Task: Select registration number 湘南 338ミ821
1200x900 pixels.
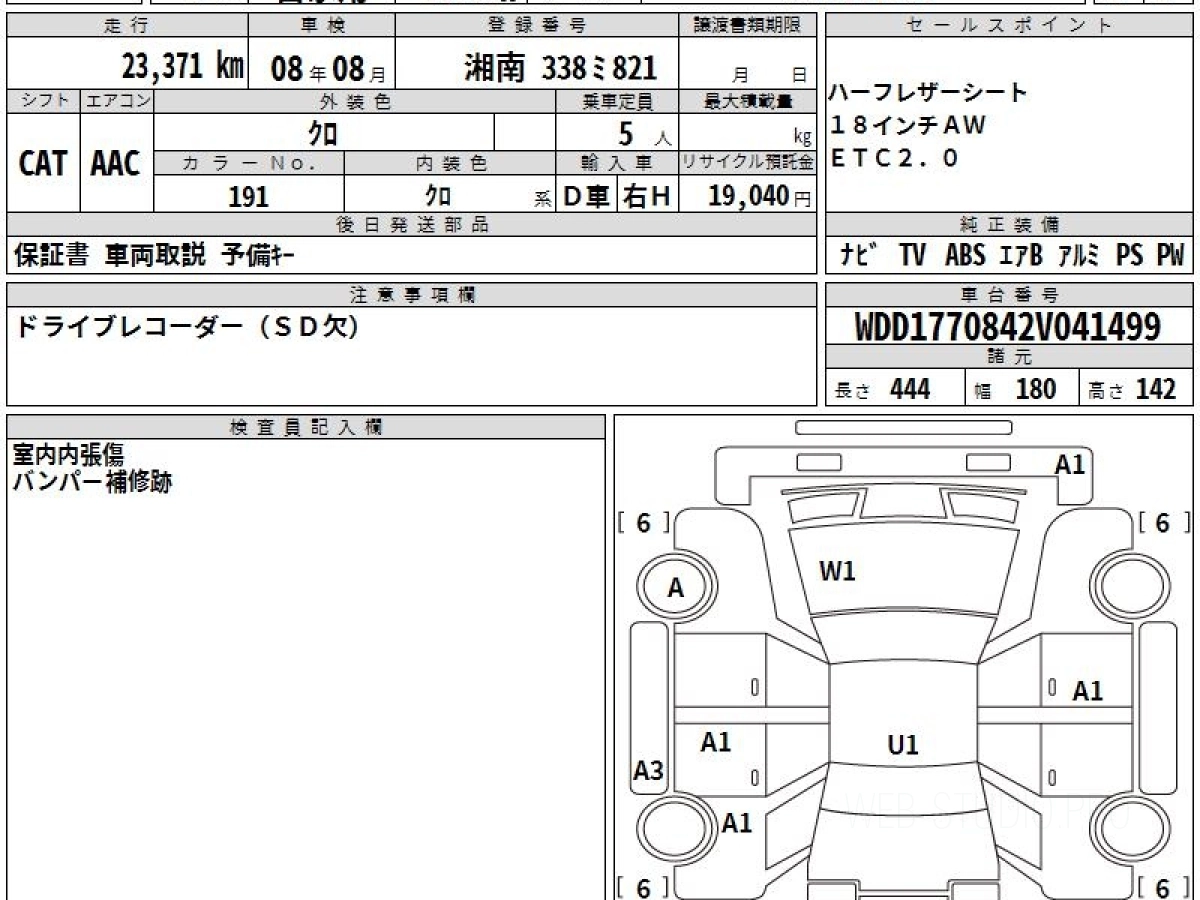Action: 560,68
